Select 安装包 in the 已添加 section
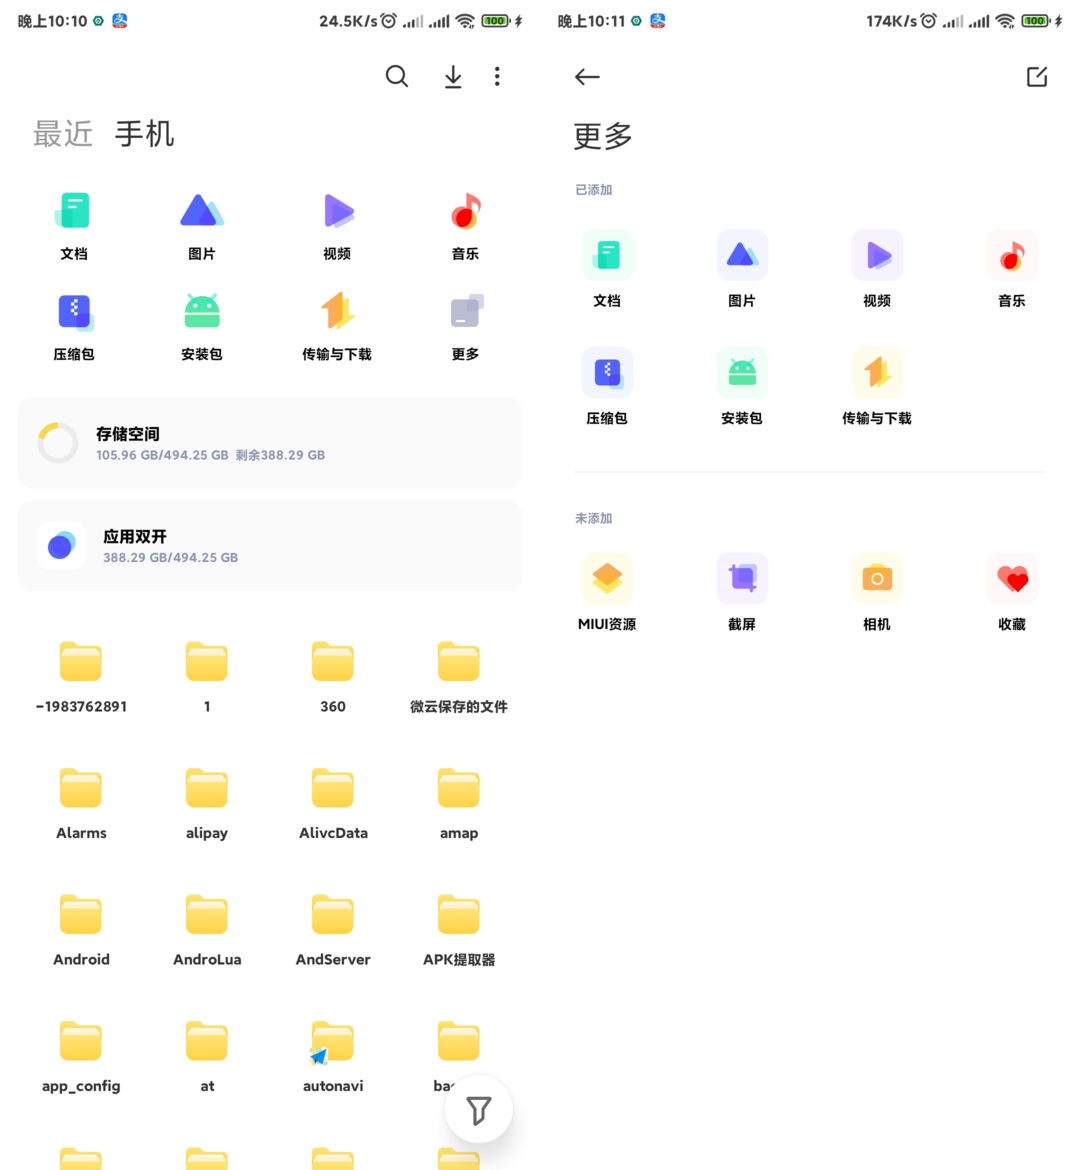The height and width of the screenshot is (1170, 1080). click(x=742, y=387)
